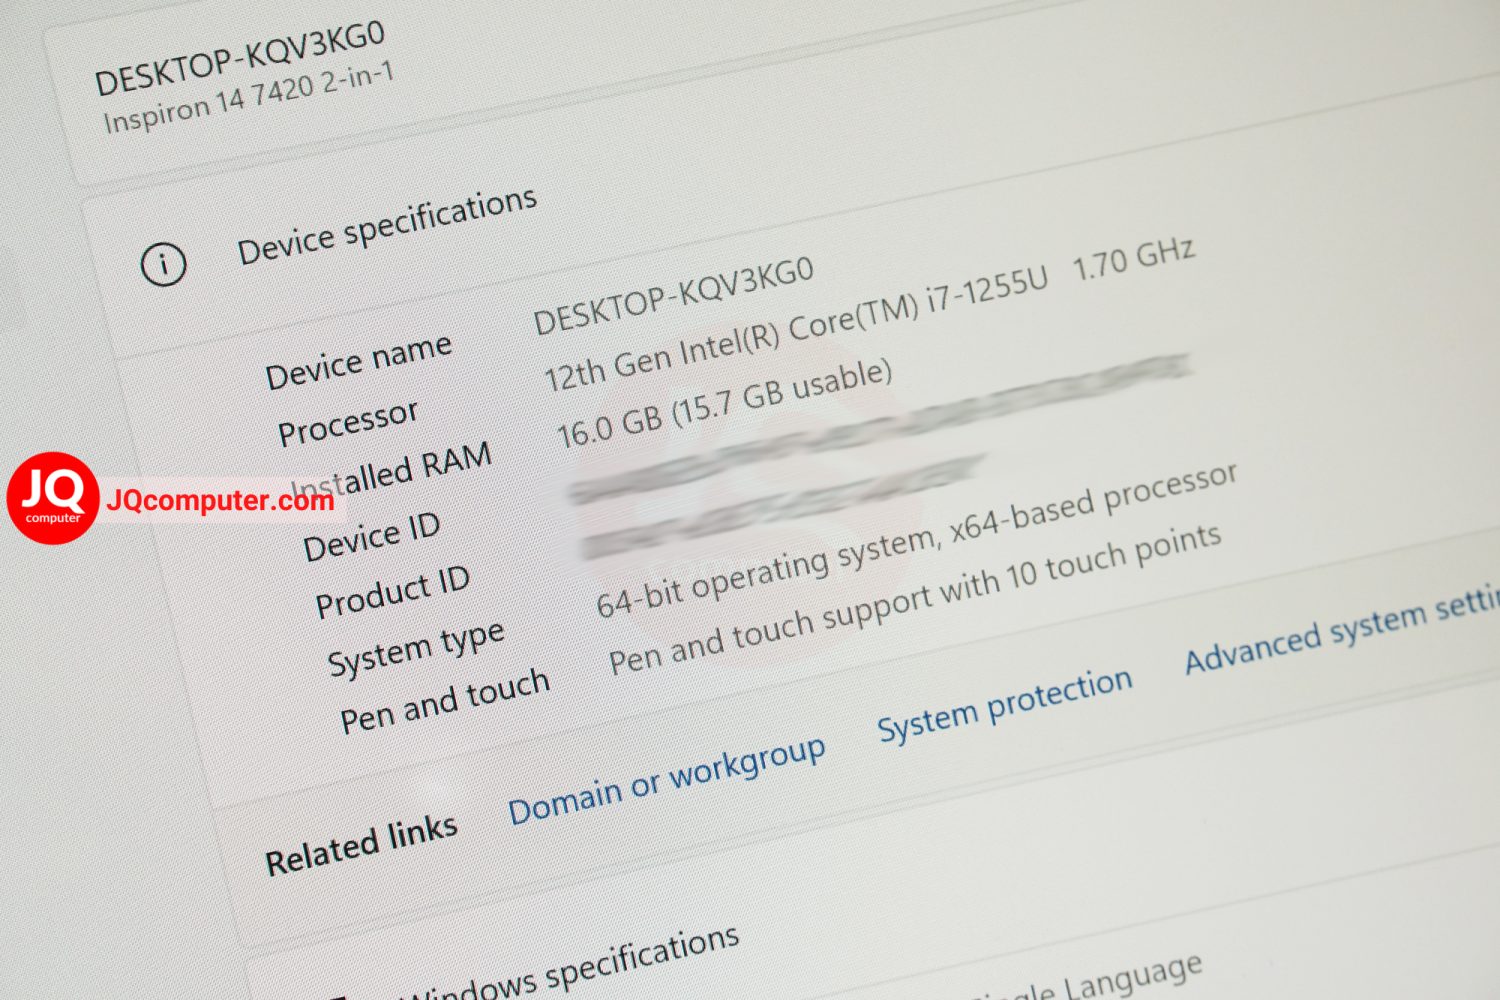Open the System protection link

coord(1005,705)
